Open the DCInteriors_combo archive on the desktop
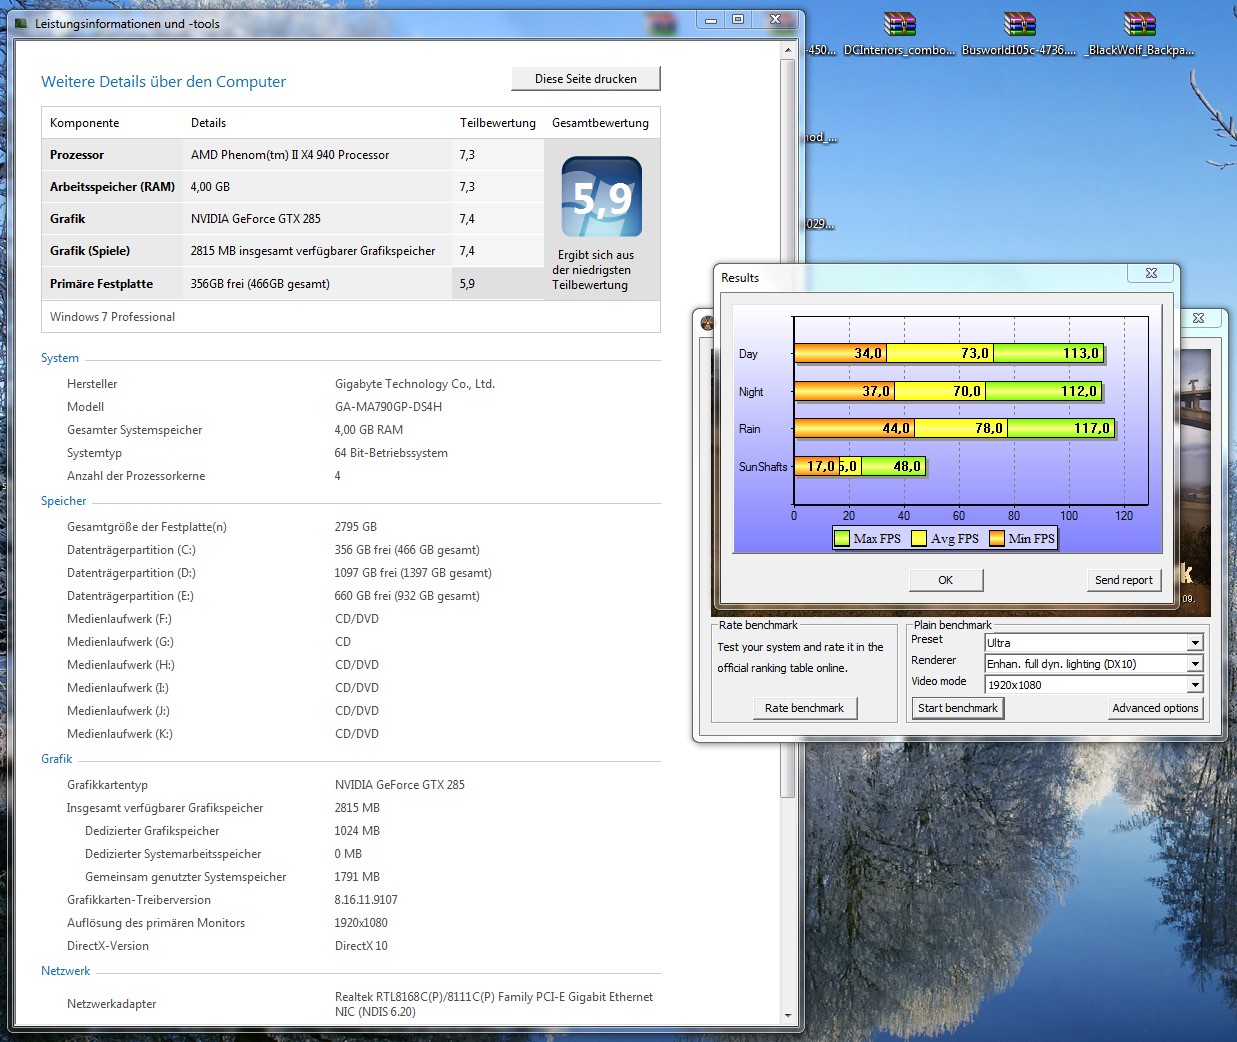Image resolution: width=1237 pixels, height=1042 pixels. 900,34
